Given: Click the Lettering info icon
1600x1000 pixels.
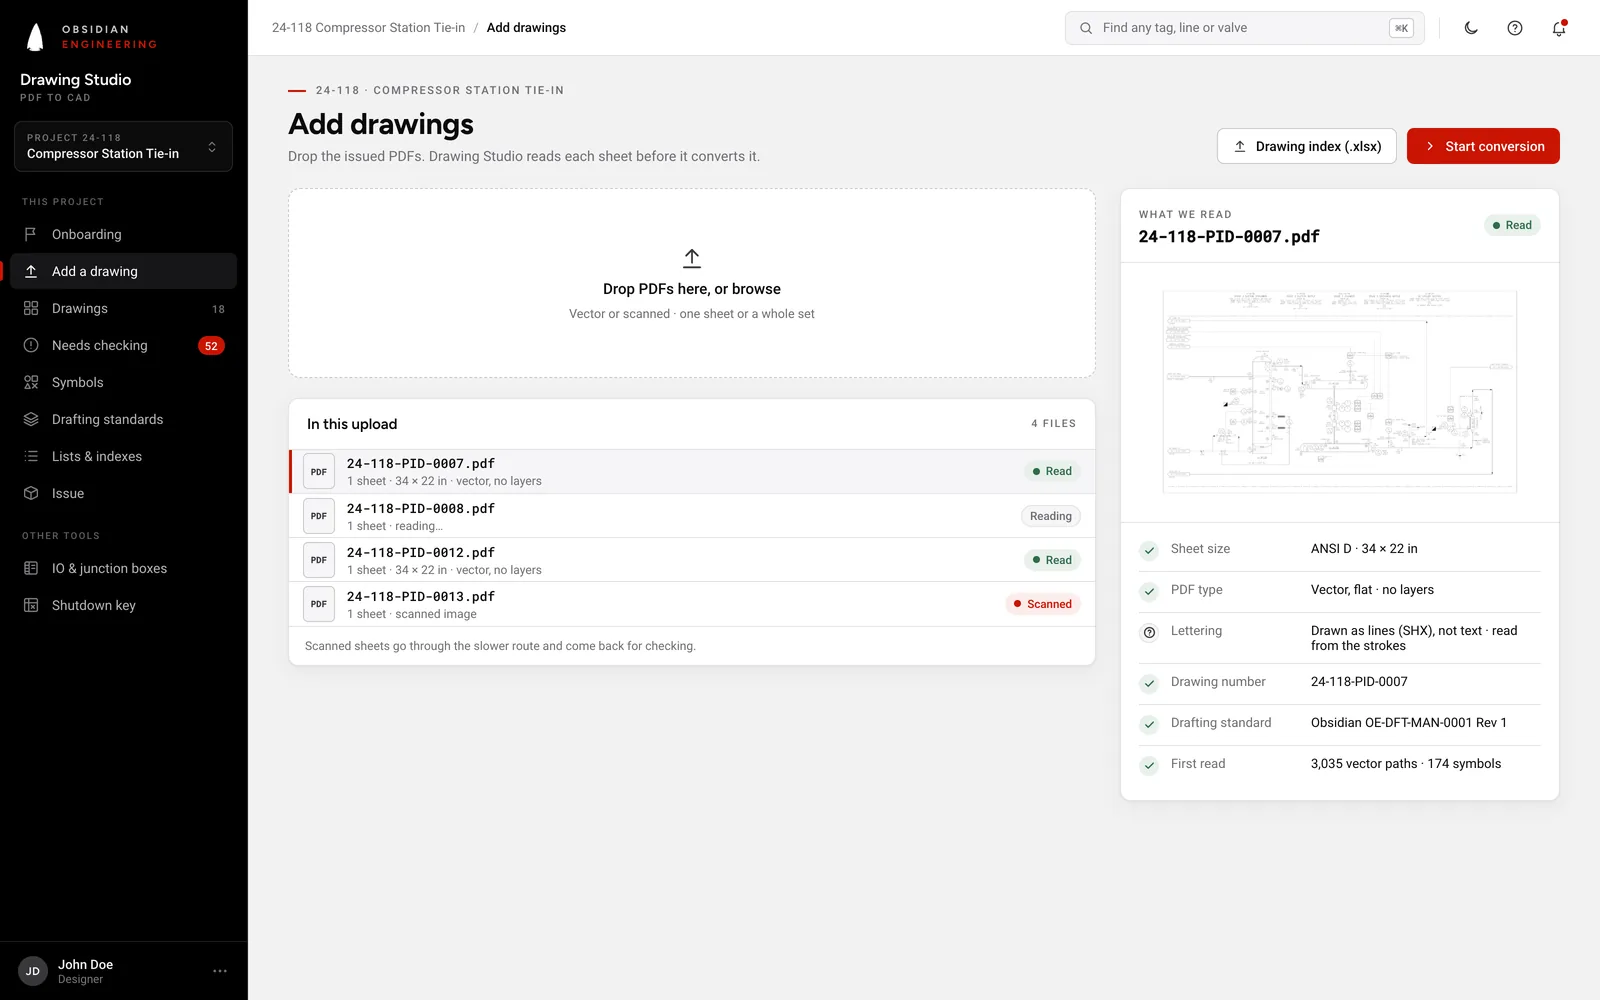Looking at the screenshot, I should pyautogui.click(x=1150, y=632).
